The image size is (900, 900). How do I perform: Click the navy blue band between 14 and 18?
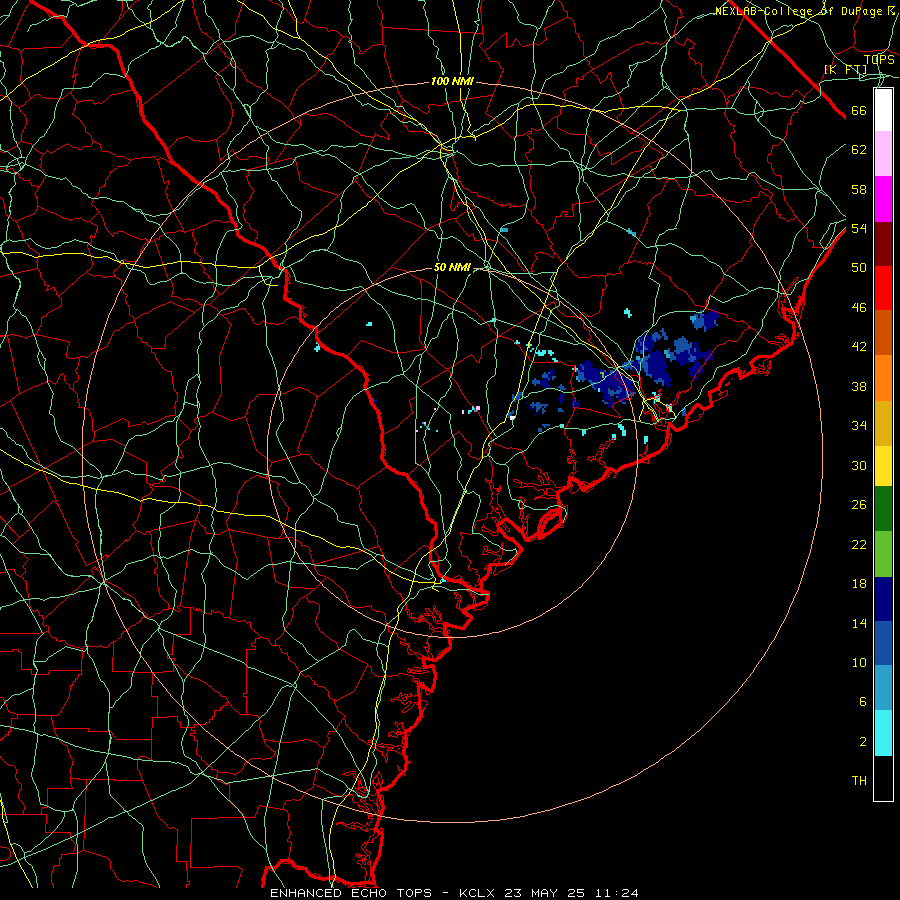[x=883, y=599]
